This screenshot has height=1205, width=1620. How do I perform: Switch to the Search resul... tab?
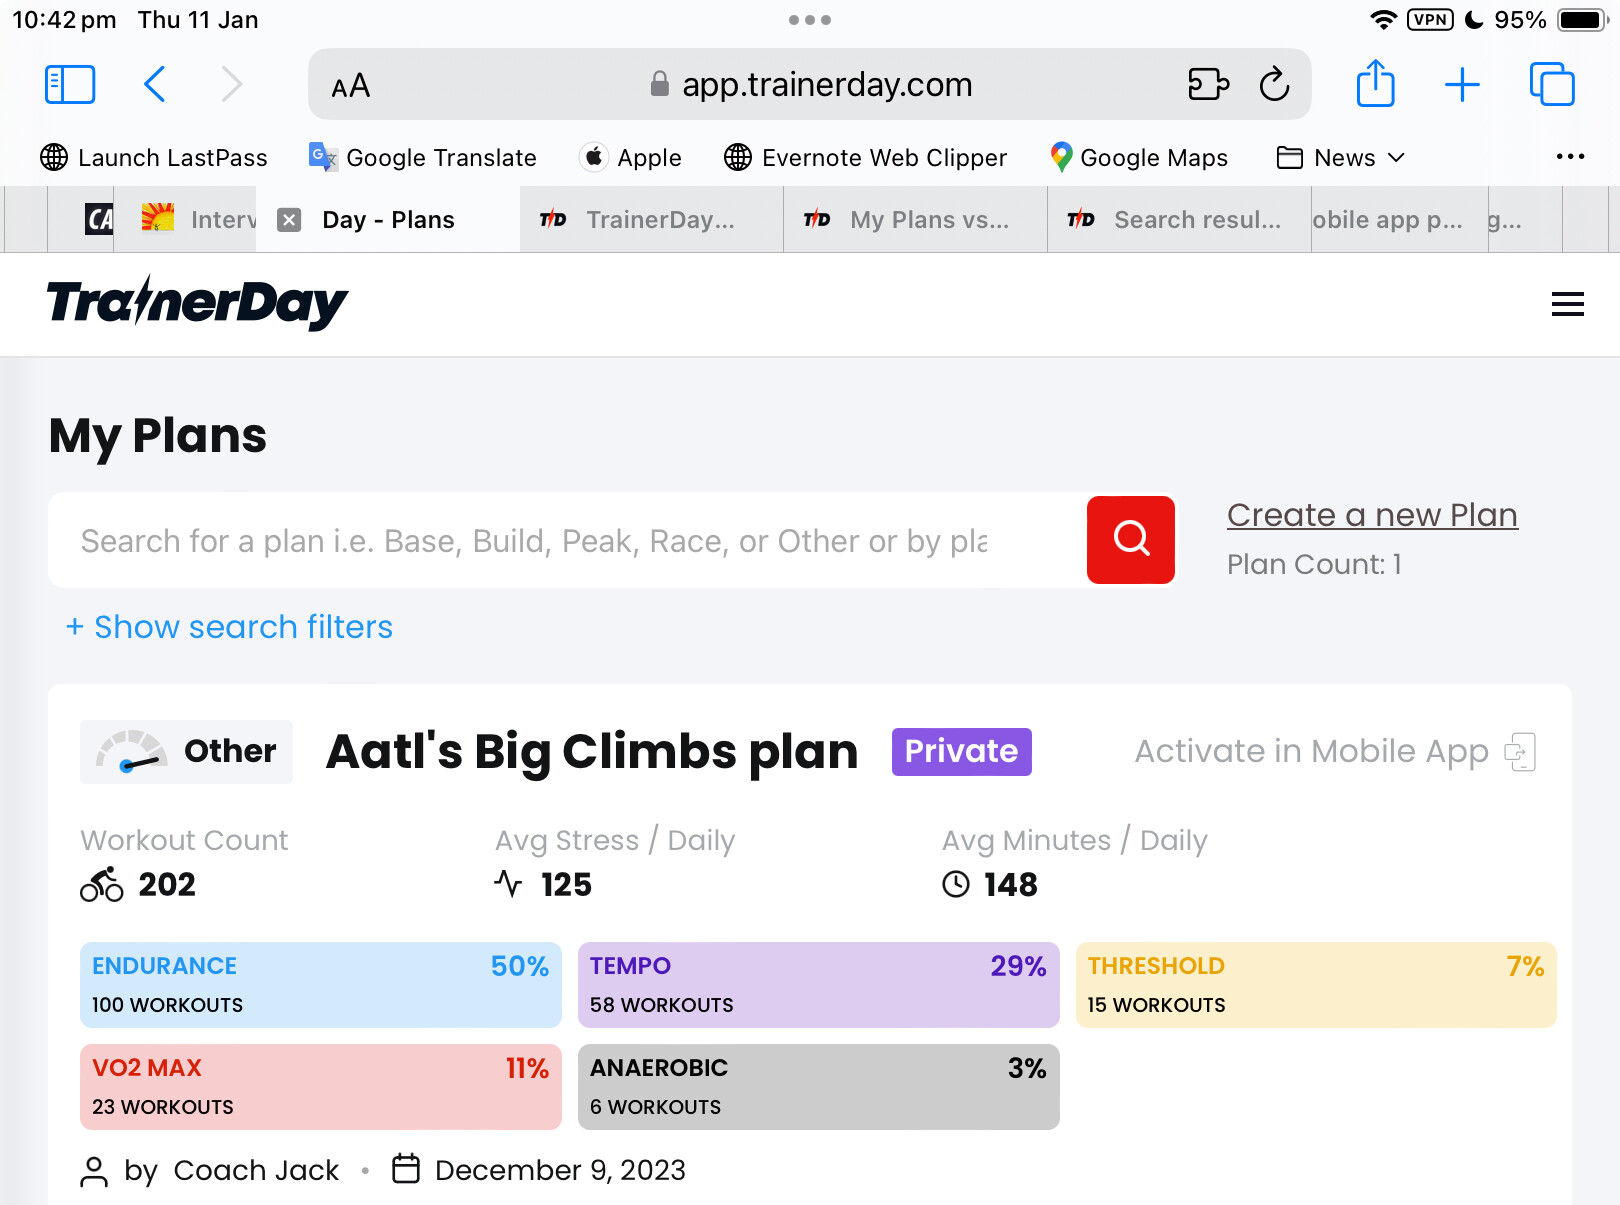point(1180,220)
